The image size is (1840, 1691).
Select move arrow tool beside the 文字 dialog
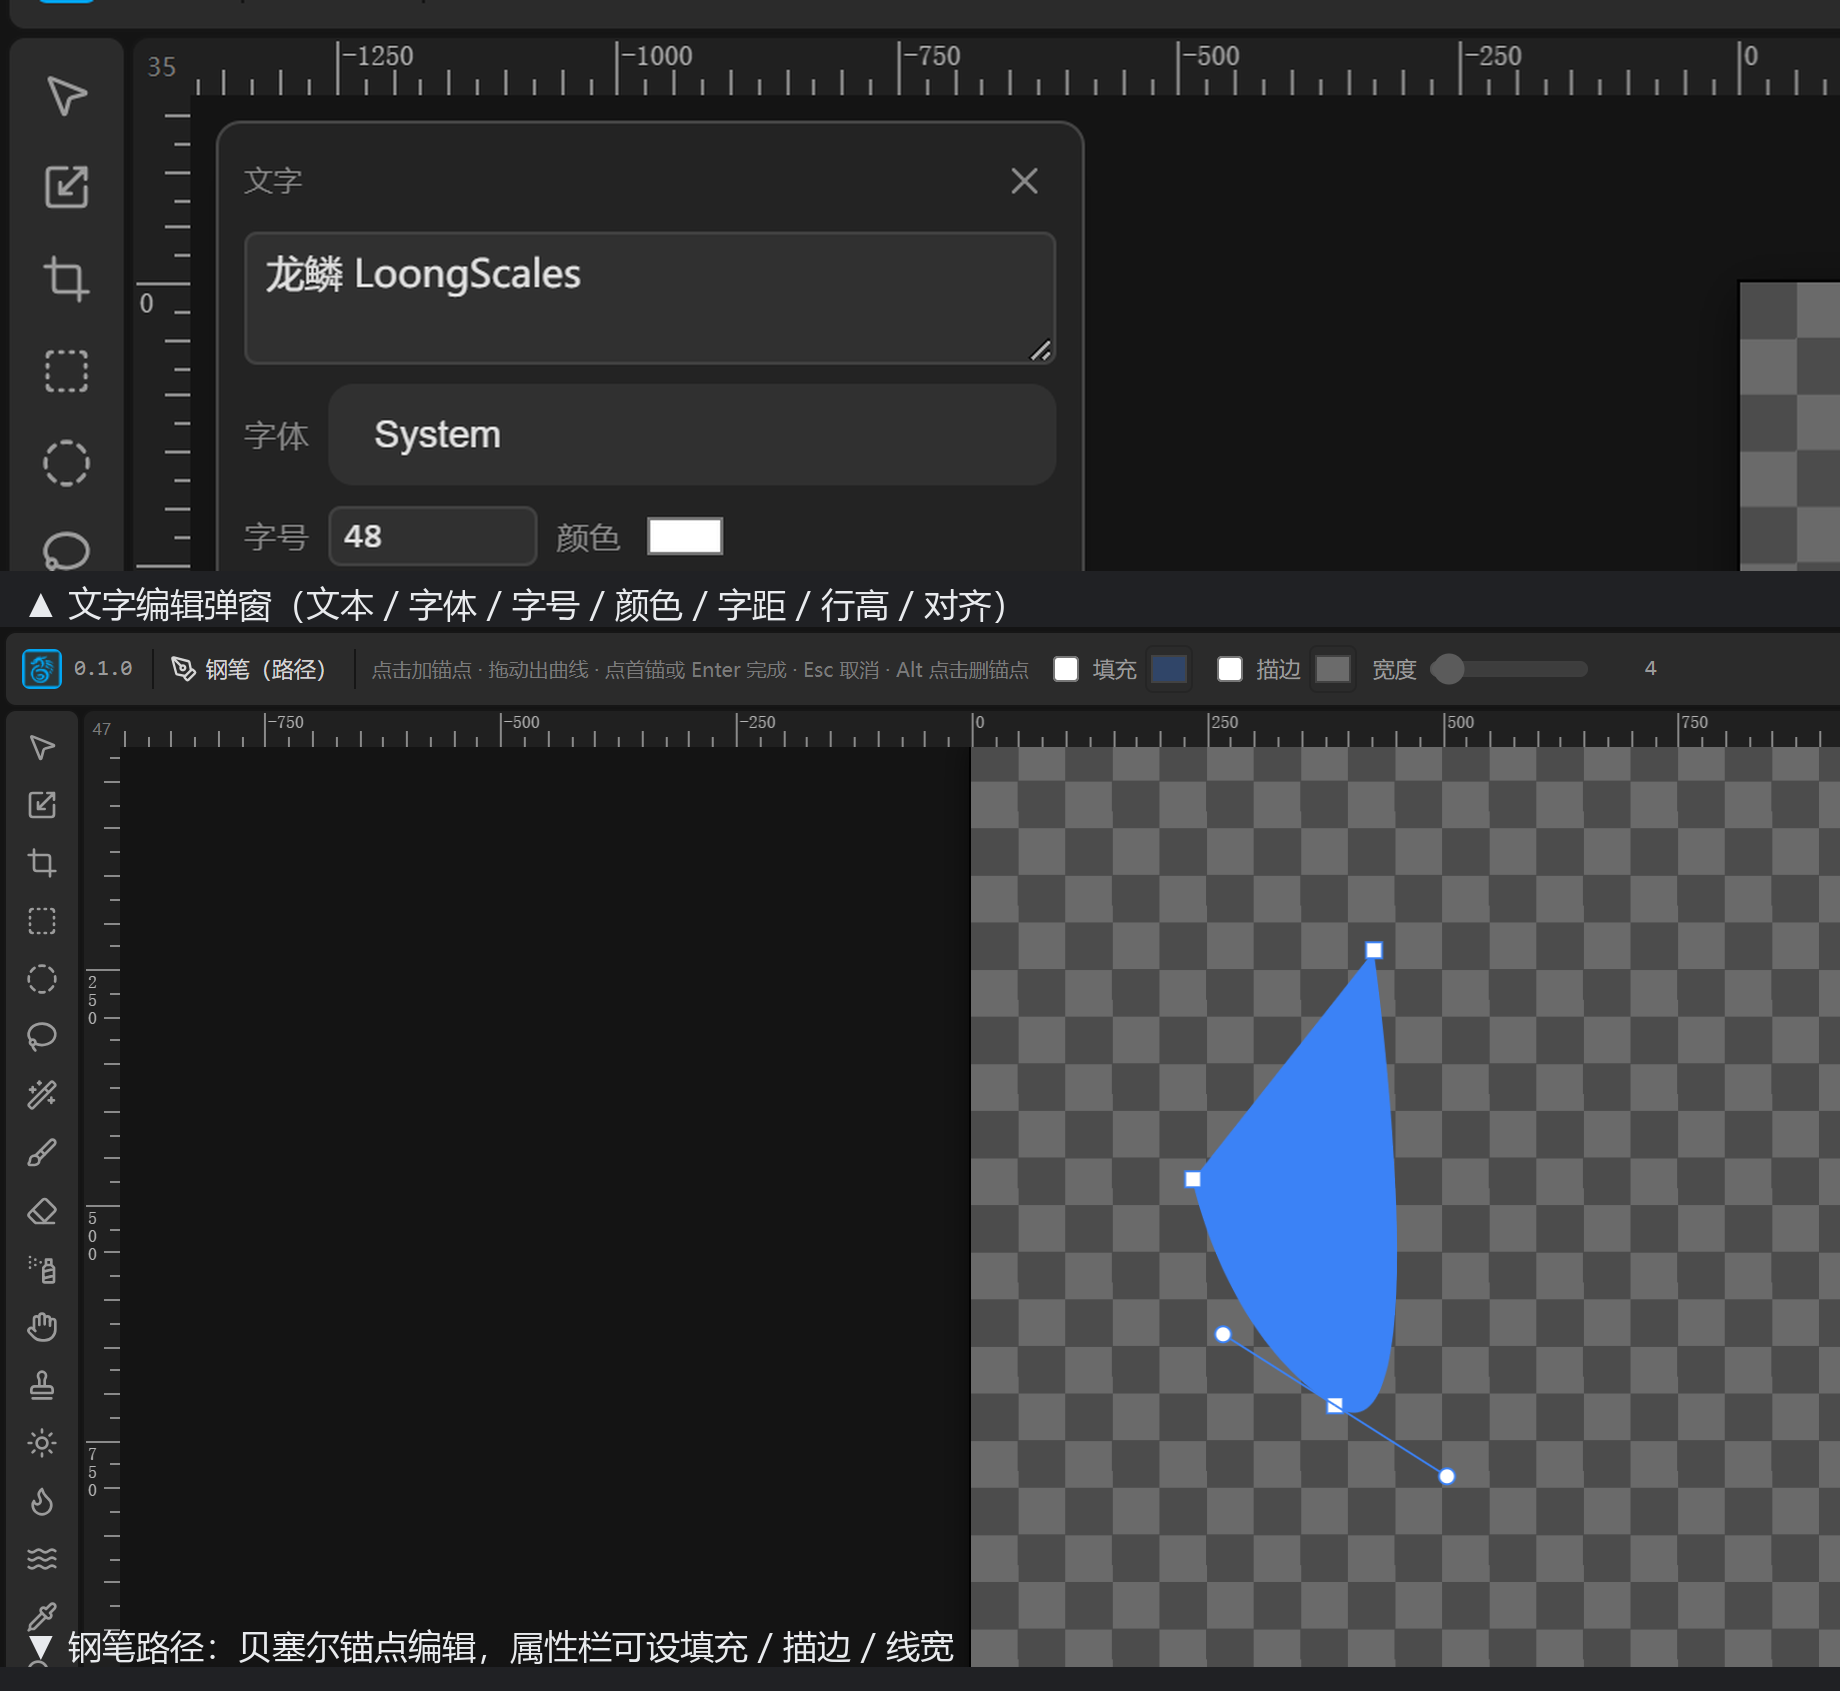[x=67, y=96]
